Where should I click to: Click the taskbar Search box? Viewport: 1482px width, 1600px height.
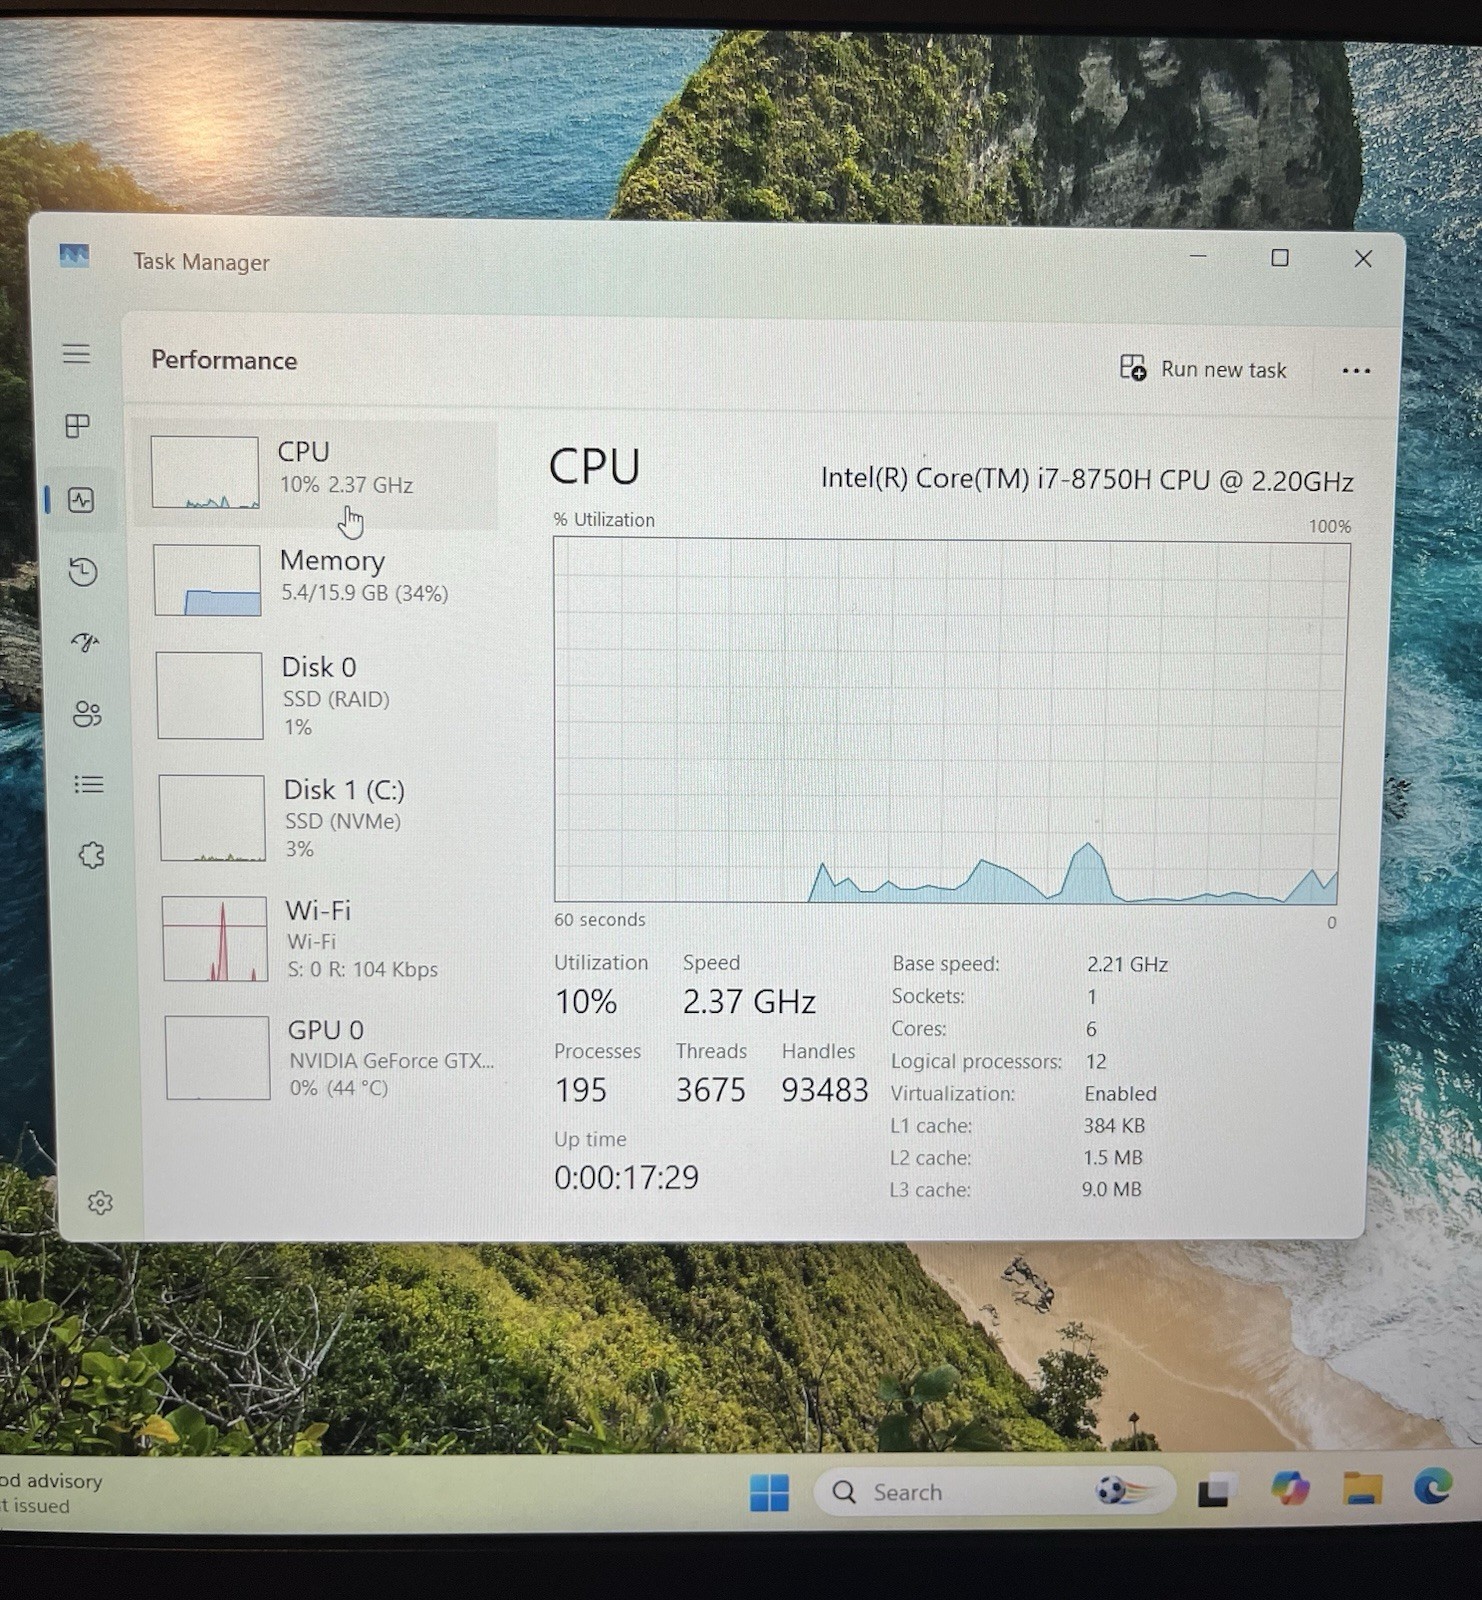click(x=994, y=1492)
